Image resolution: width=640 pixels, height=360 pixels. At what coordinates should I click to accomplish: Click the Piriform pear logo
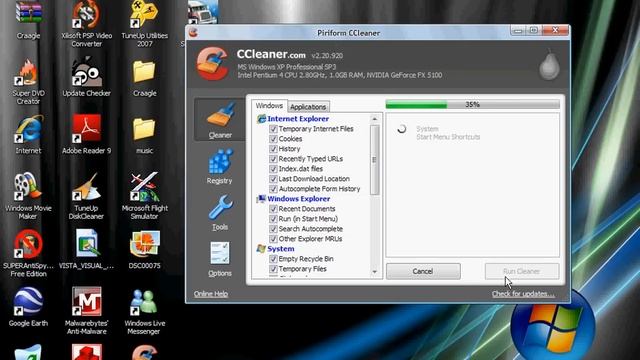pos(549,66)
